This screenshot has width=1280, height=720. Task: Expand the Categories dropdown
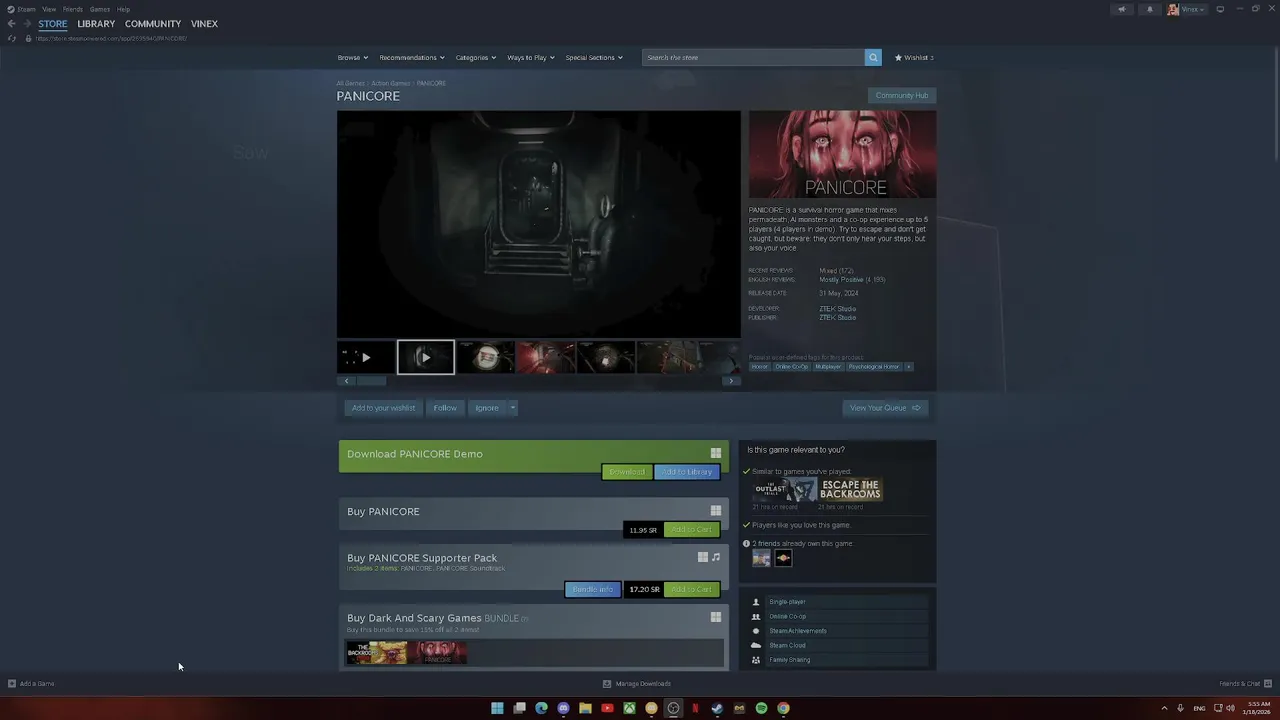point(476,57)
